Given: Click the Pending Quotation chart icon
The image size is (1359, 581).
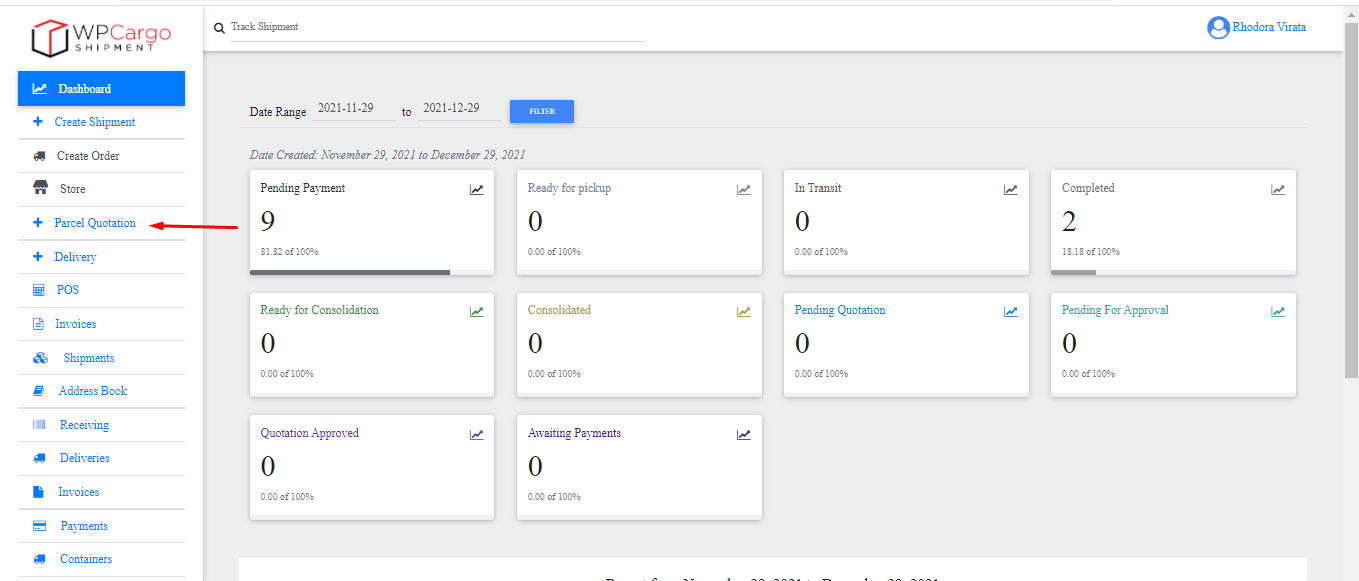Looking at the screenshot, I should tap(1011, 312).
